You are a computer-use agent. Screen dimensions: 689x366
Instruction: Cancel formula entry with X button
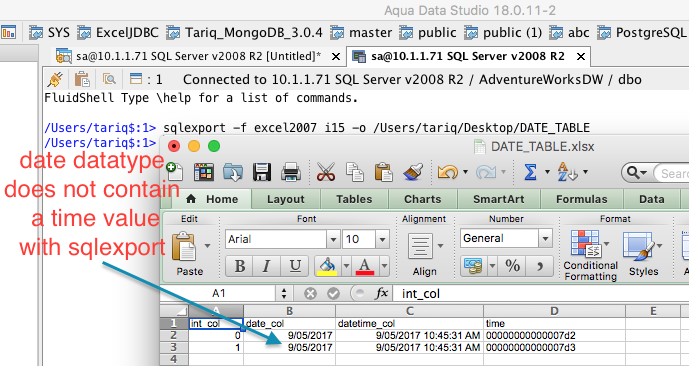310,293
